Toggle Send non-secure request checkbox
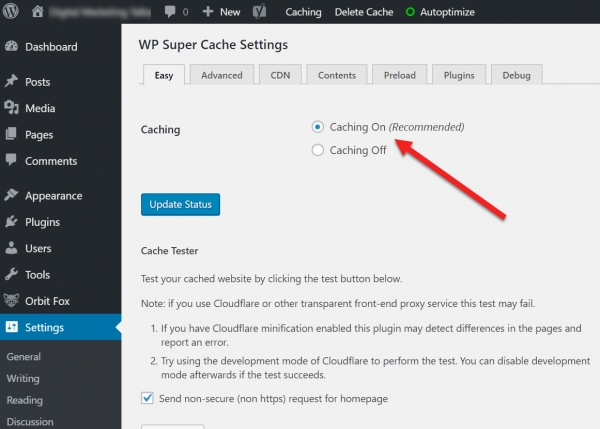Screen dimensions: 600x429 [147, 398]
